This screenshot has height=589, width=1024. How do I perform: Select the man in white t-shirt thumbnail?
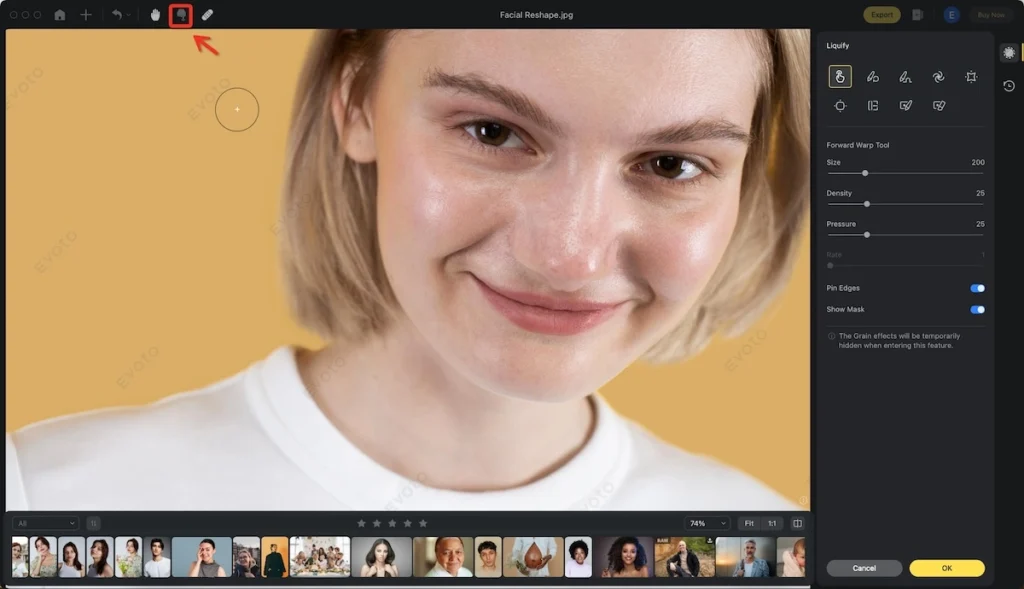157,557
